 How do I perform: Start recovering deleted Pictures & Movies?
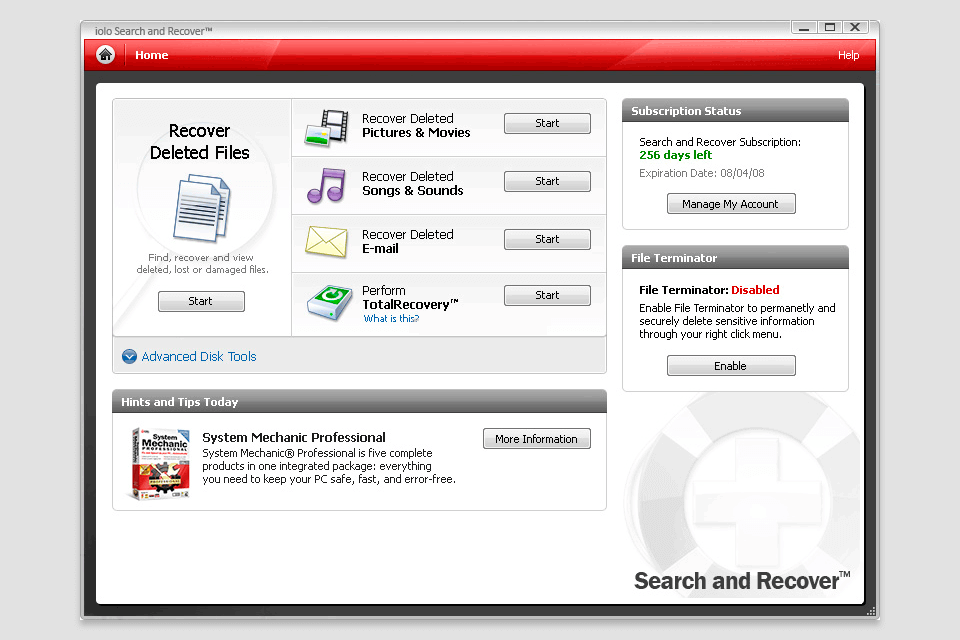547,122
